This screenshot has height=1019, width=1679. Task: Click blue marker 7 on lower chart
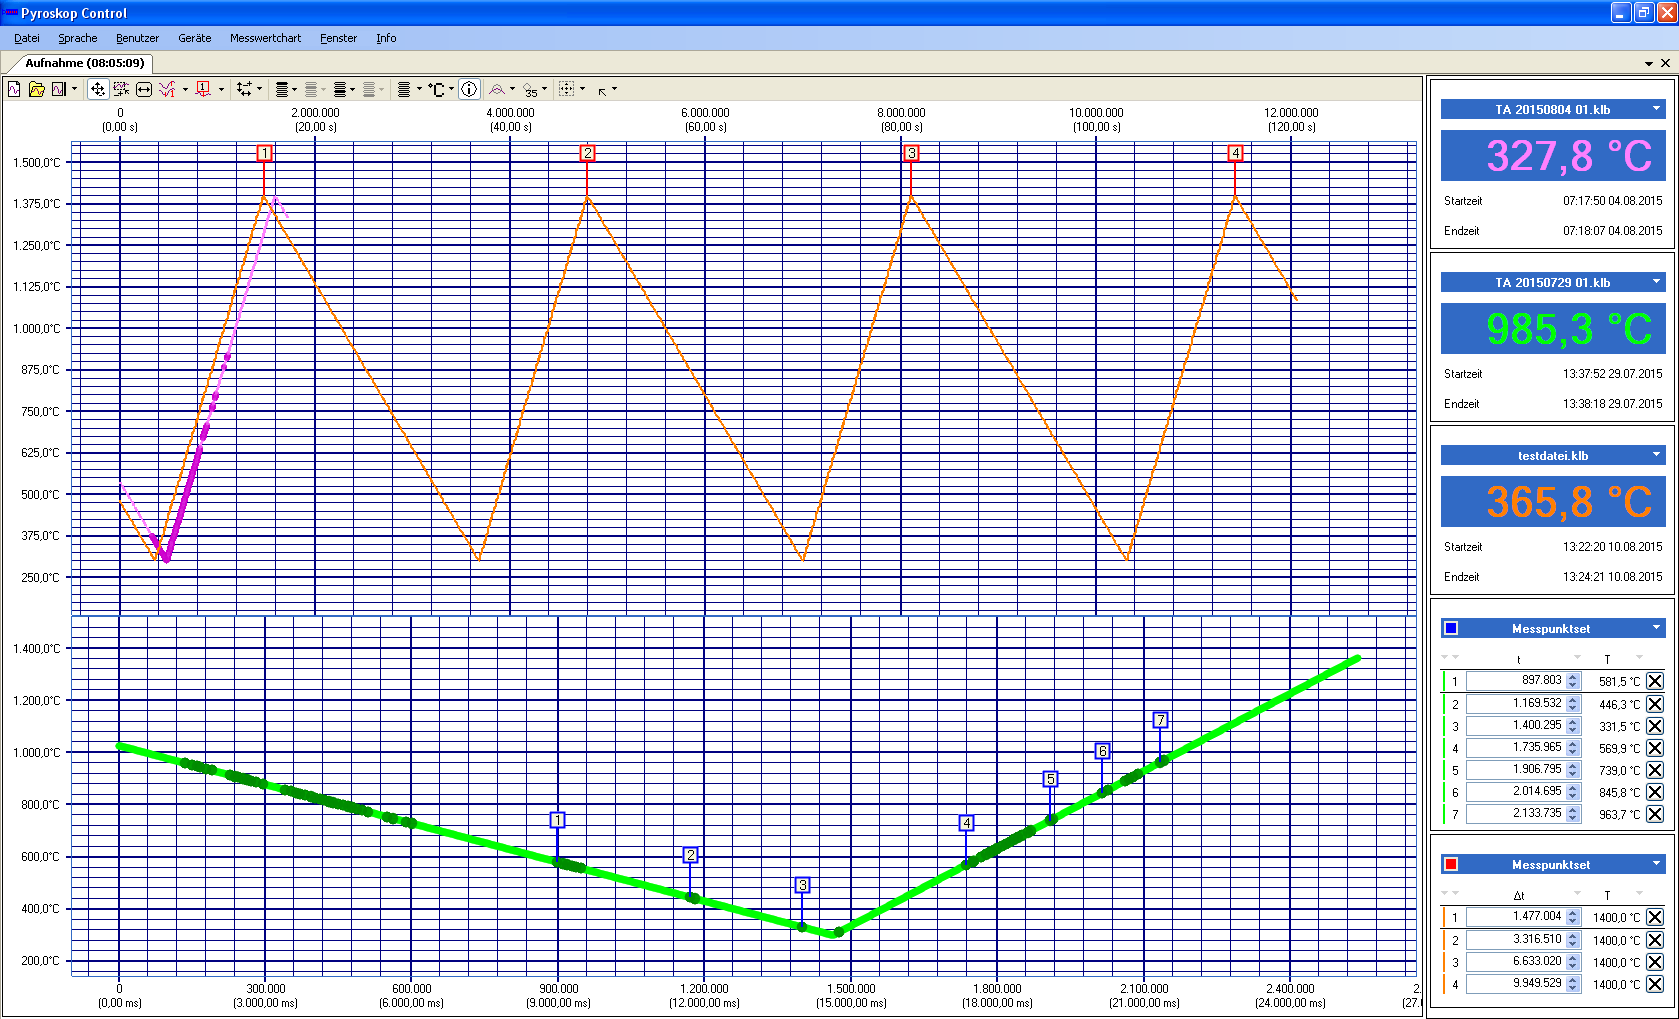pos(1160,720)
